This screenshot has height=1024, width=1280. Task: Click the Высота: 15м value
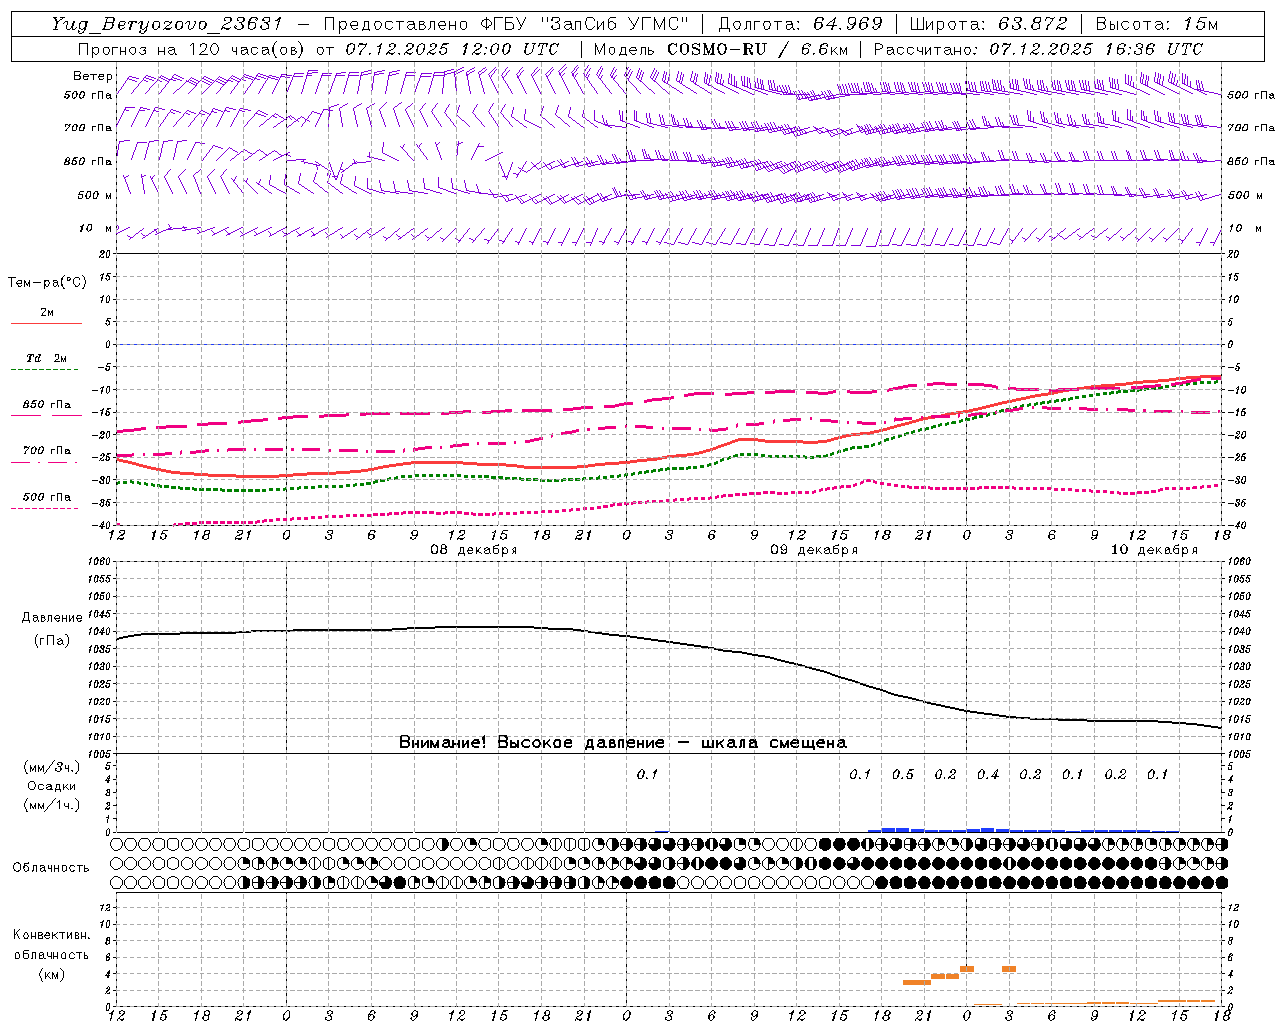tap(1157, 24)
